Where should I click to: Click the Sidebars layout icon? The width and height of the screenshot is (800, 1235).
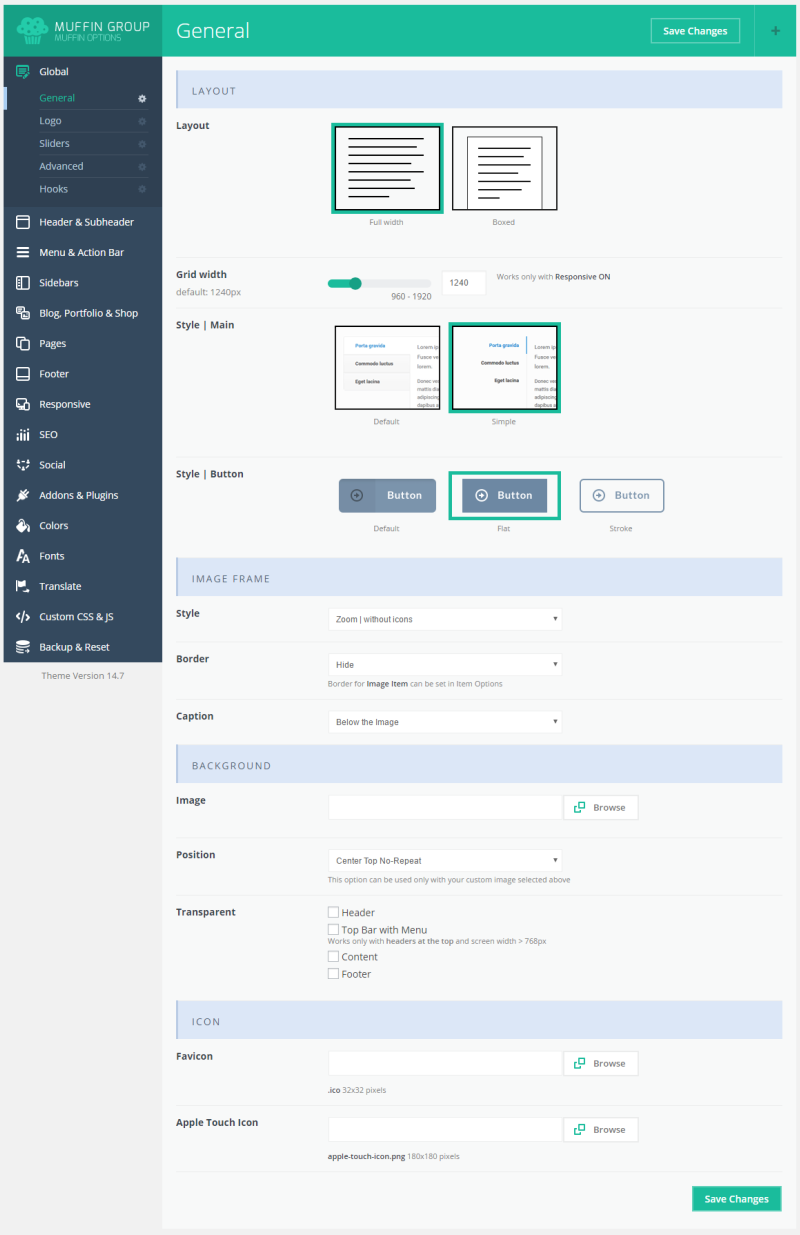pos(23,283)
